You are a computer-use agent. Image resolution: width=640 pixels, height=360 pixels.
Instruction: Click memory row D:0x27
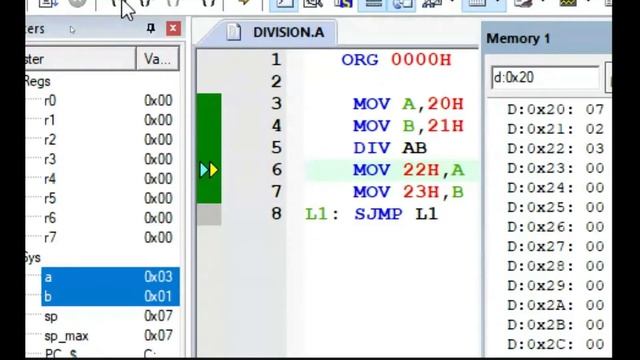556,247
